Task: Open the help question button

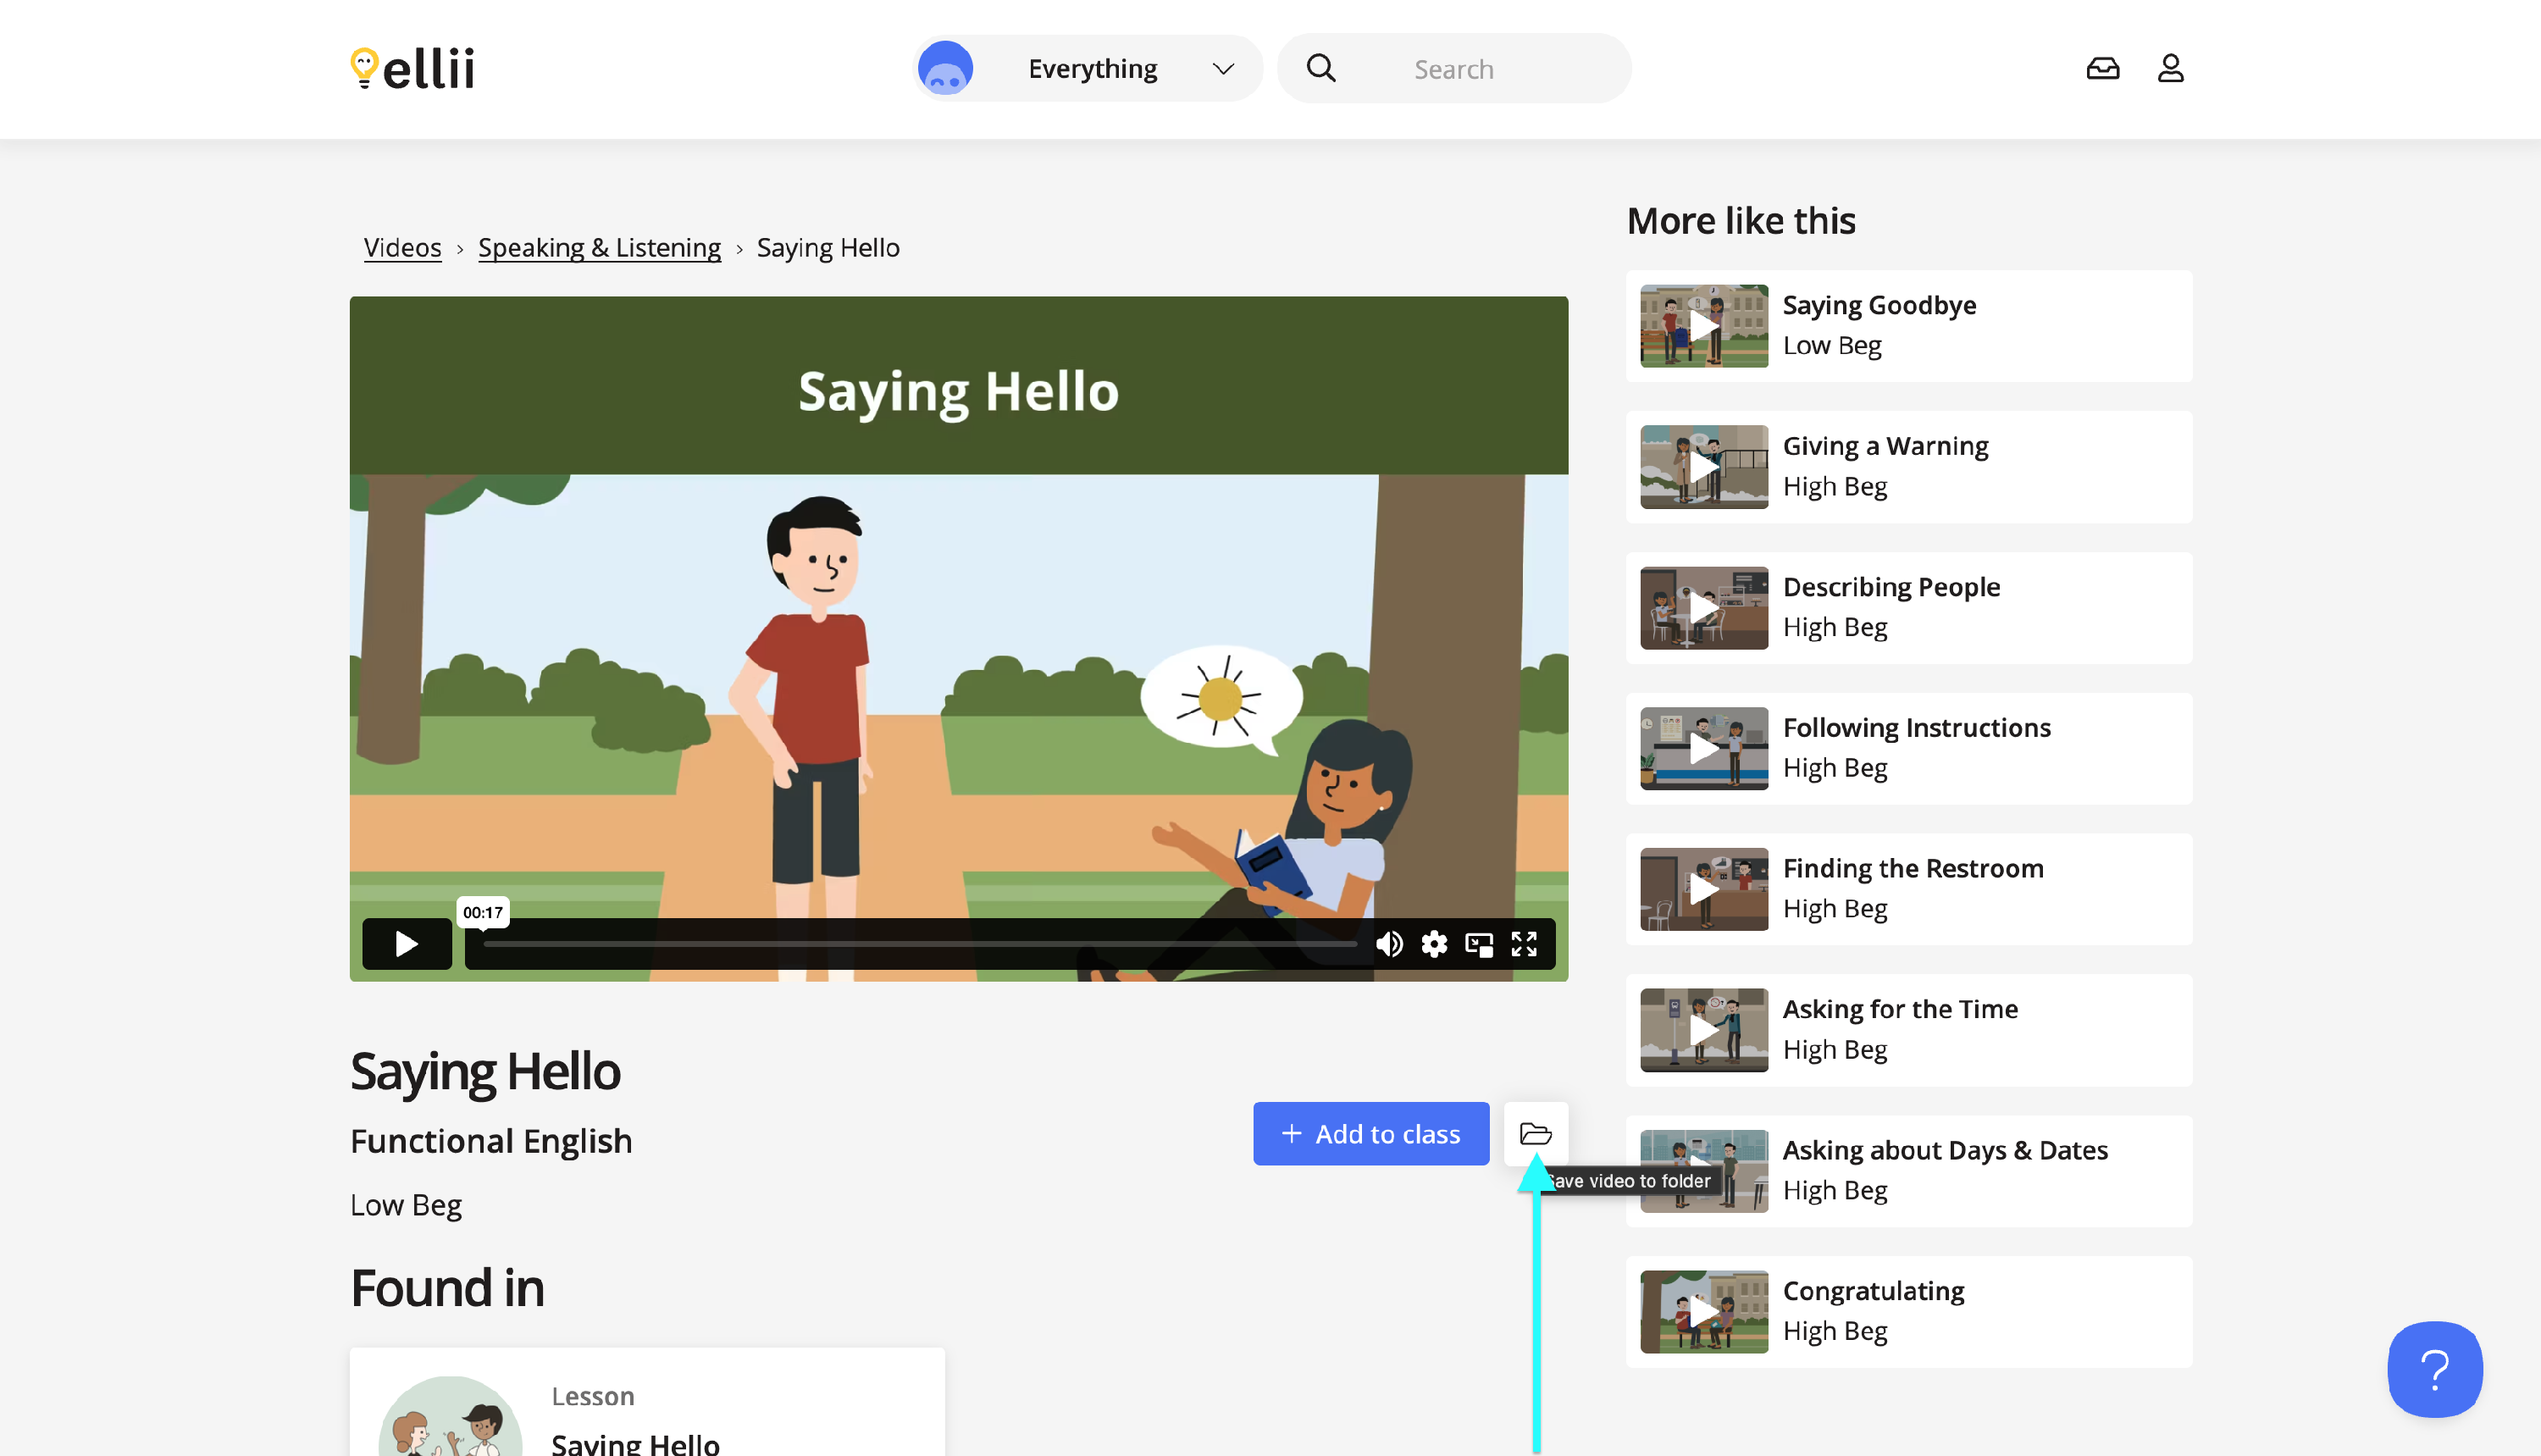Action: [x=2434, y=1368]
